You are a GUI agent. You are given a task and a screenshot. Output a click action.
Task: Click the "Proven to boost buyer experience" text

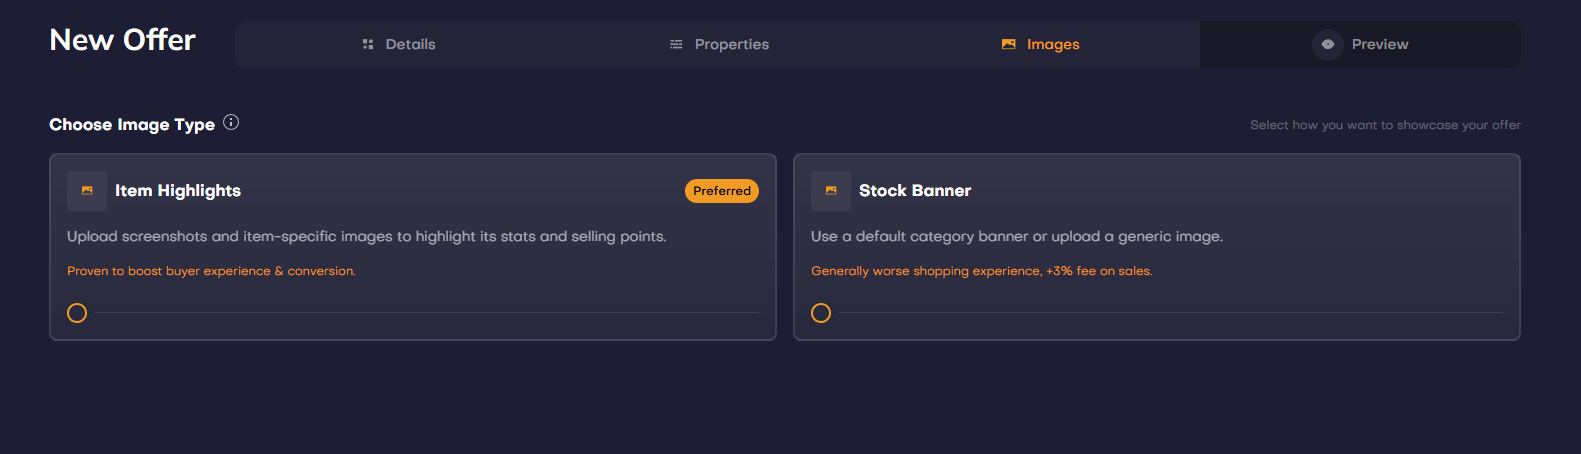[x=211, y=271]
